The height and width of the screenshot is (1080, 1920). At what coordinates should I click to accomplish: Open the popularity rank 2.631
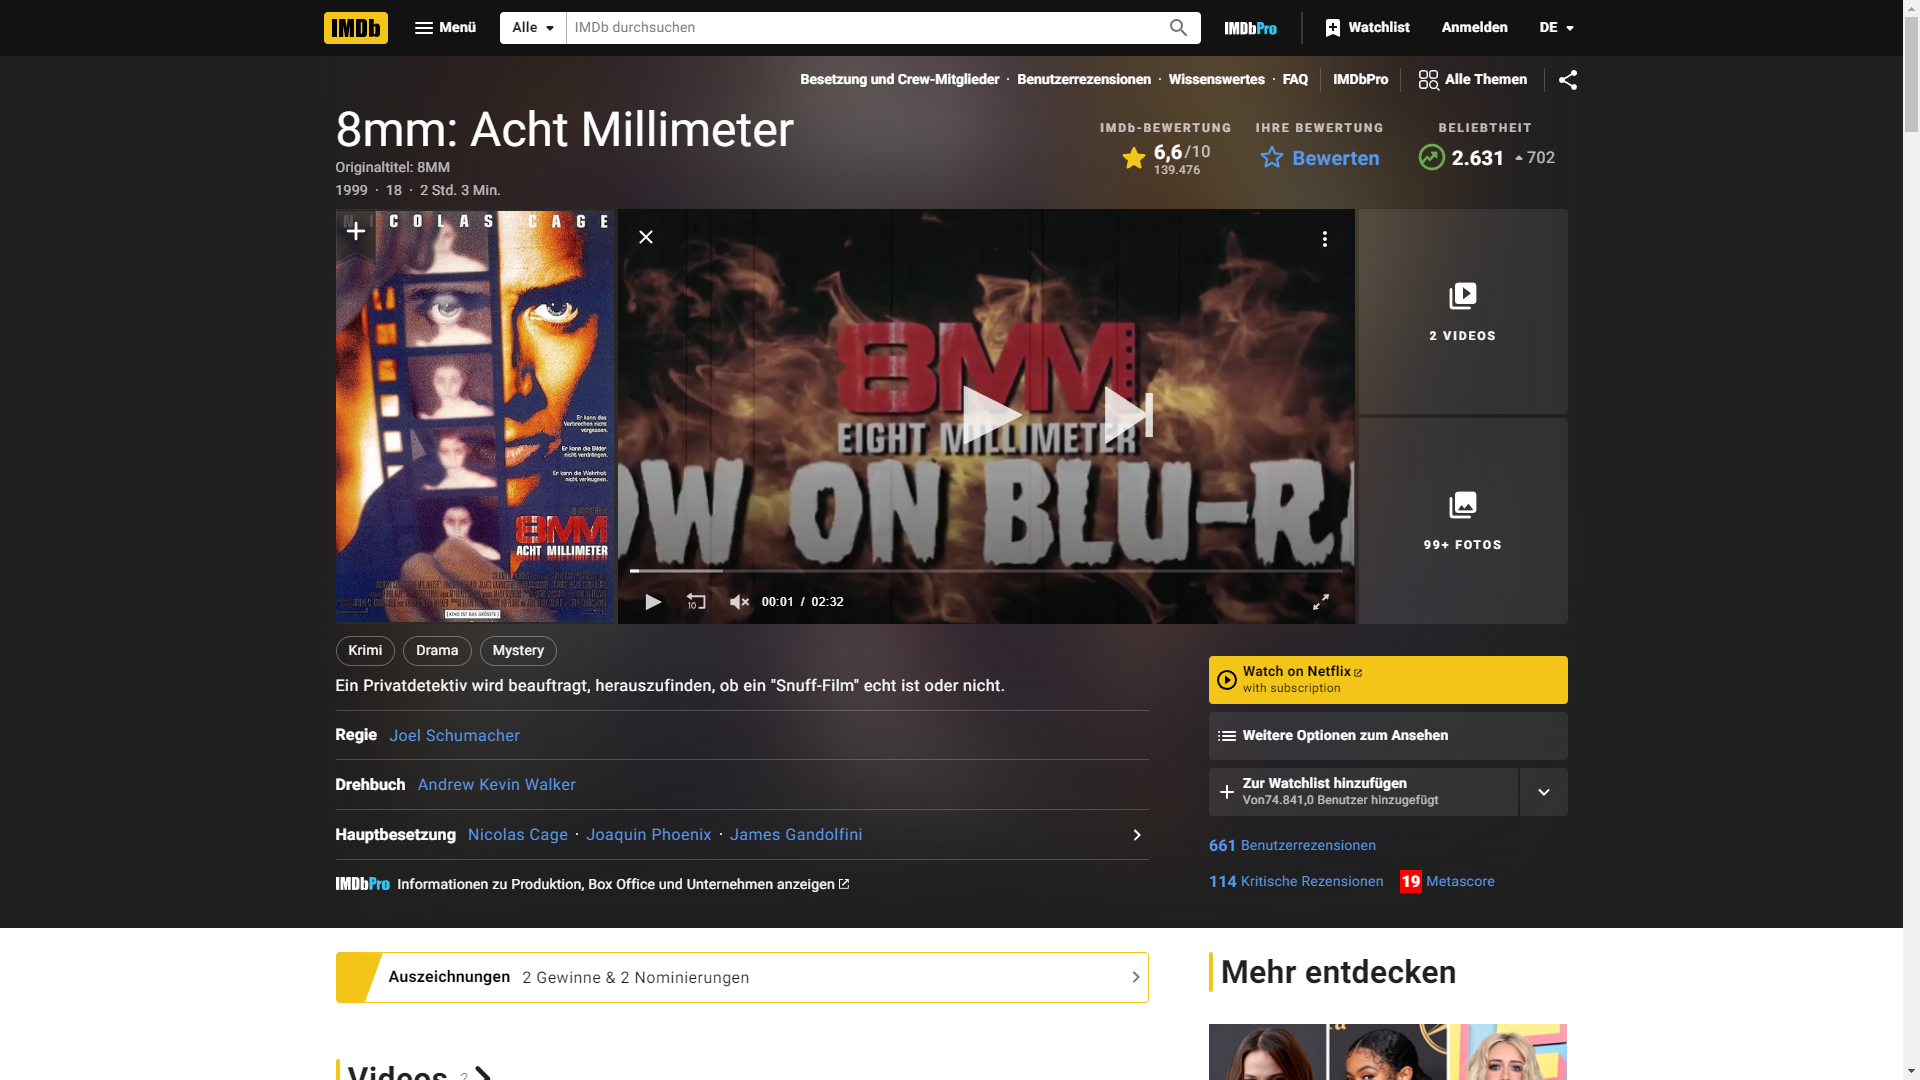[1485, 158]
